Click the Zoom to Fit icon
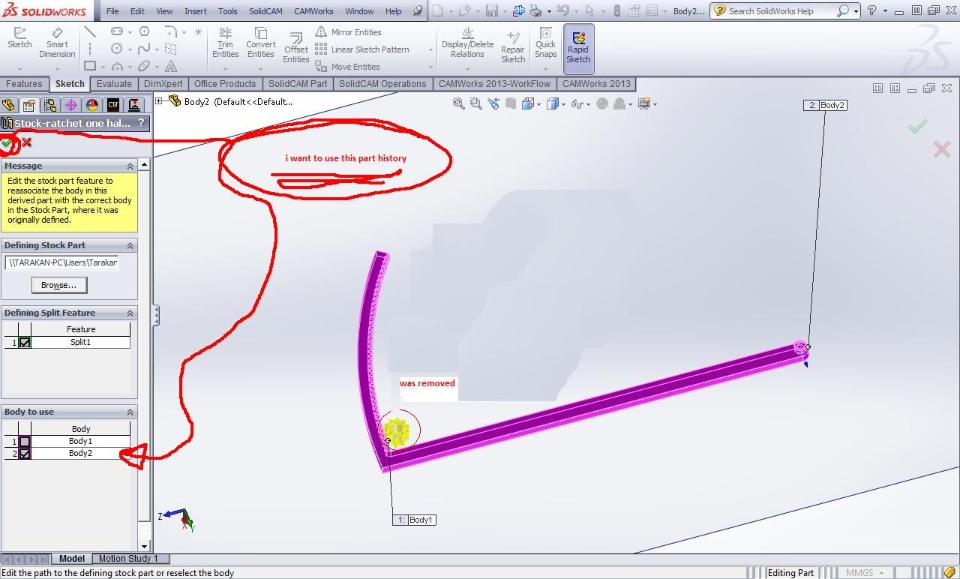The height and width of the screenshot is (579, 960). 458,103
